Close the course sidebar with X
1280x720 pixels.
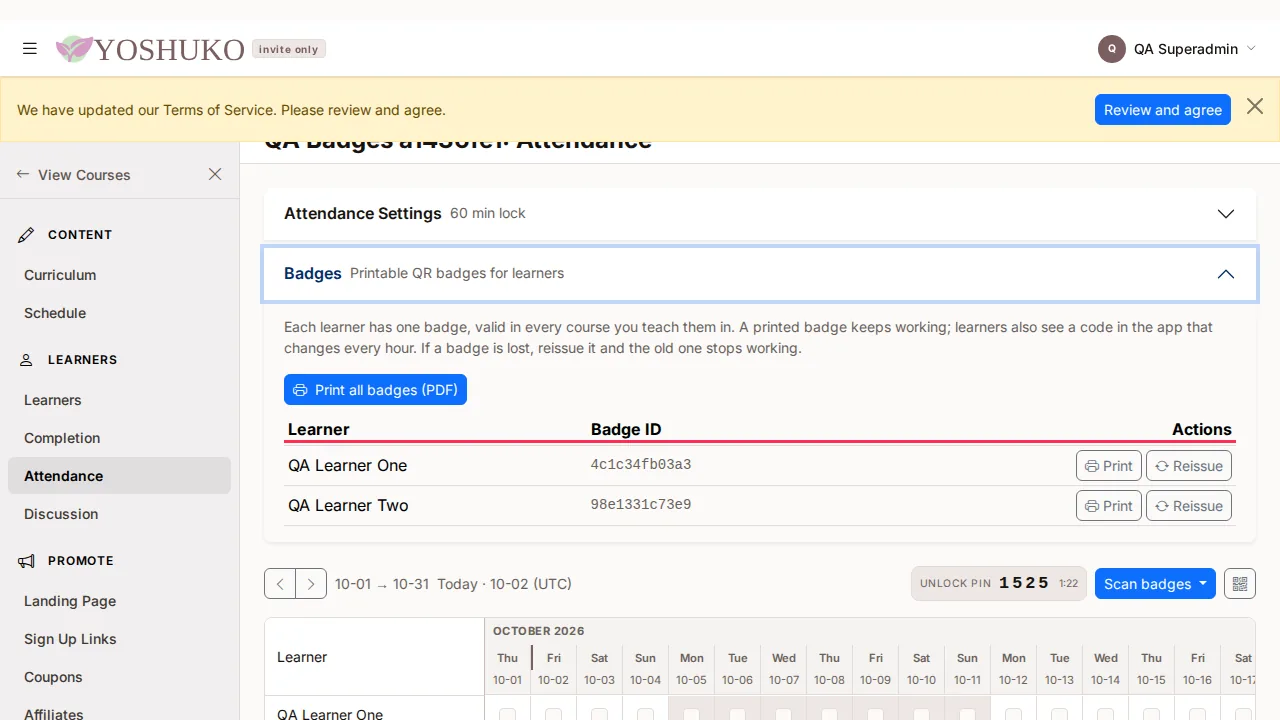pyautogui.click(x=215, y=174)
